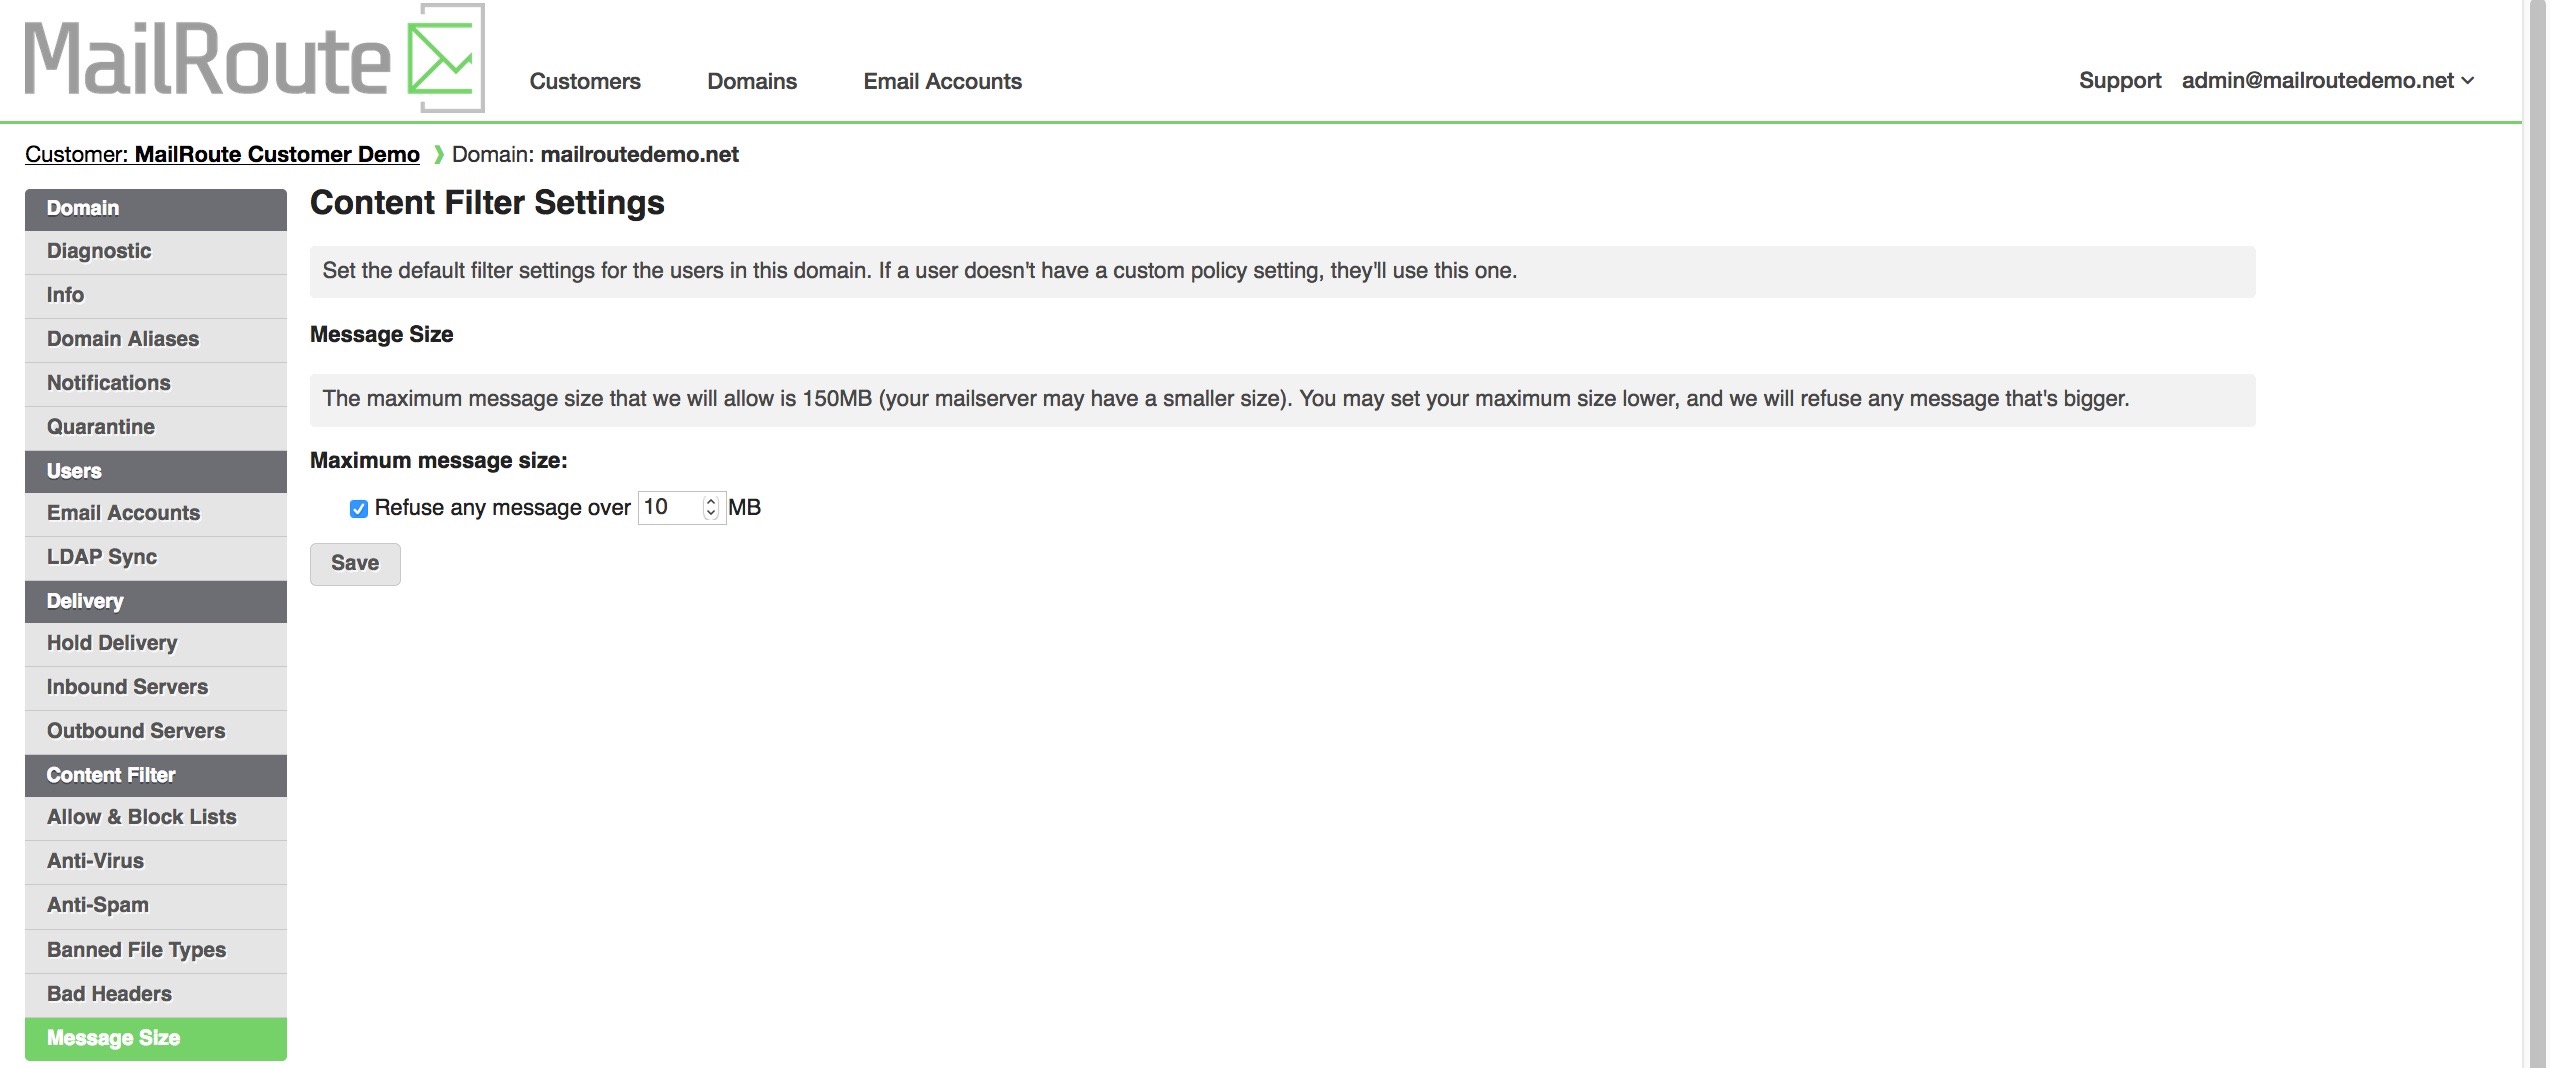Open the Domains menu

(x=752, y=81)
